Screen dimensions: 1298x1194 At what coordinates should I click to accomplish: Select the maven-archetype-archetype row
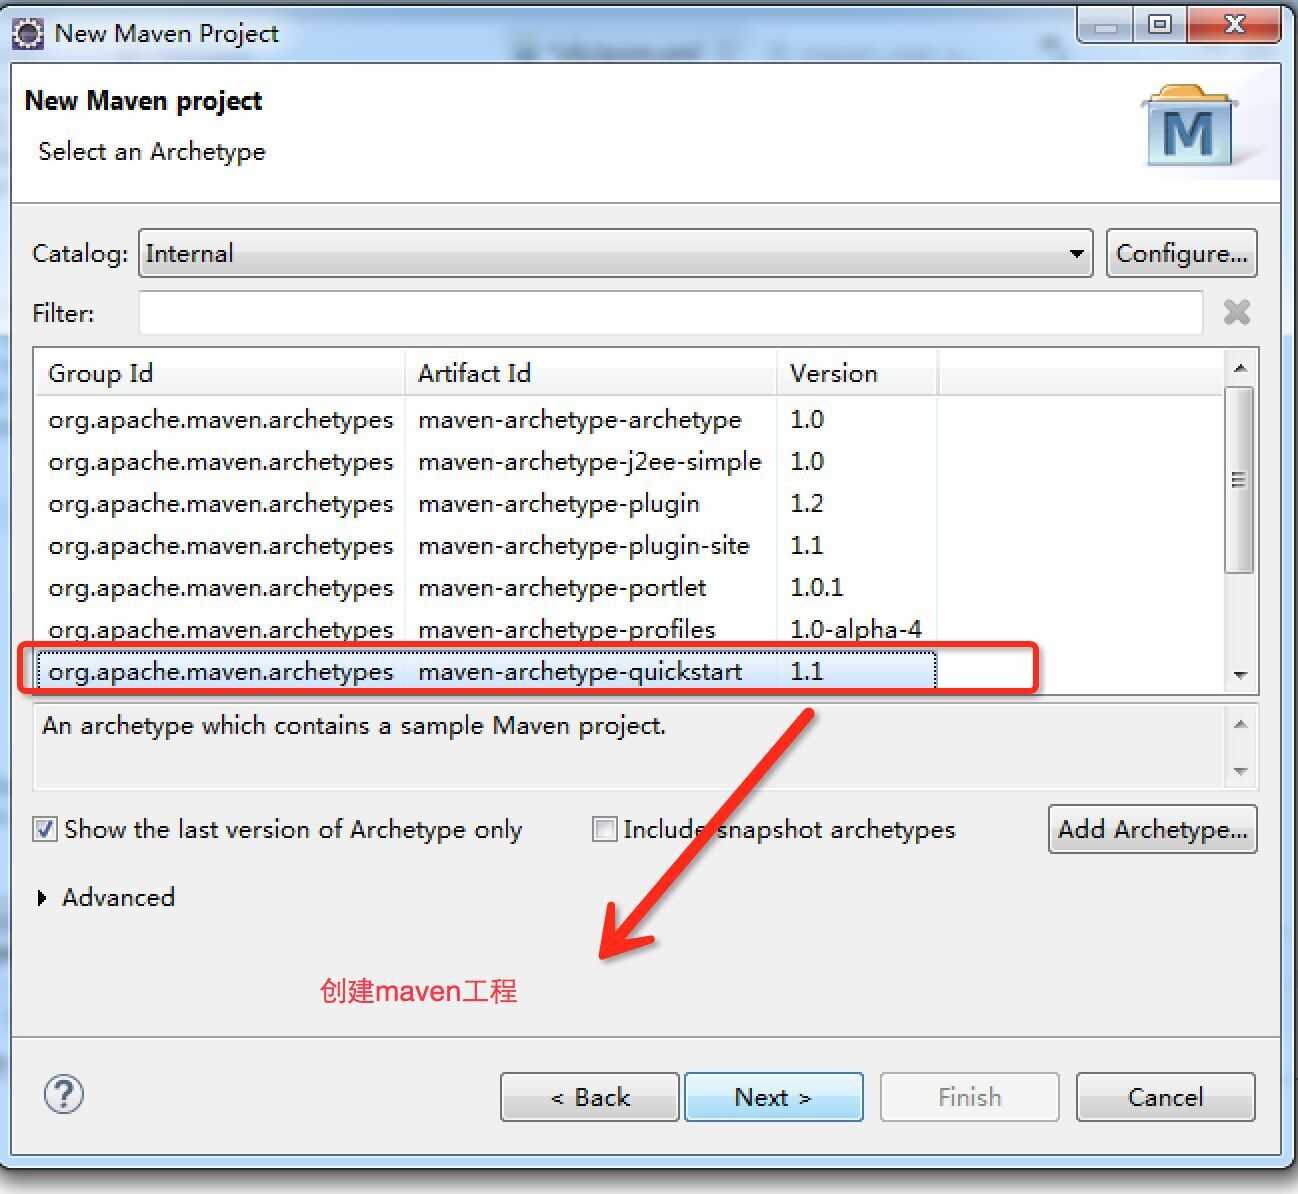[486, 419]
